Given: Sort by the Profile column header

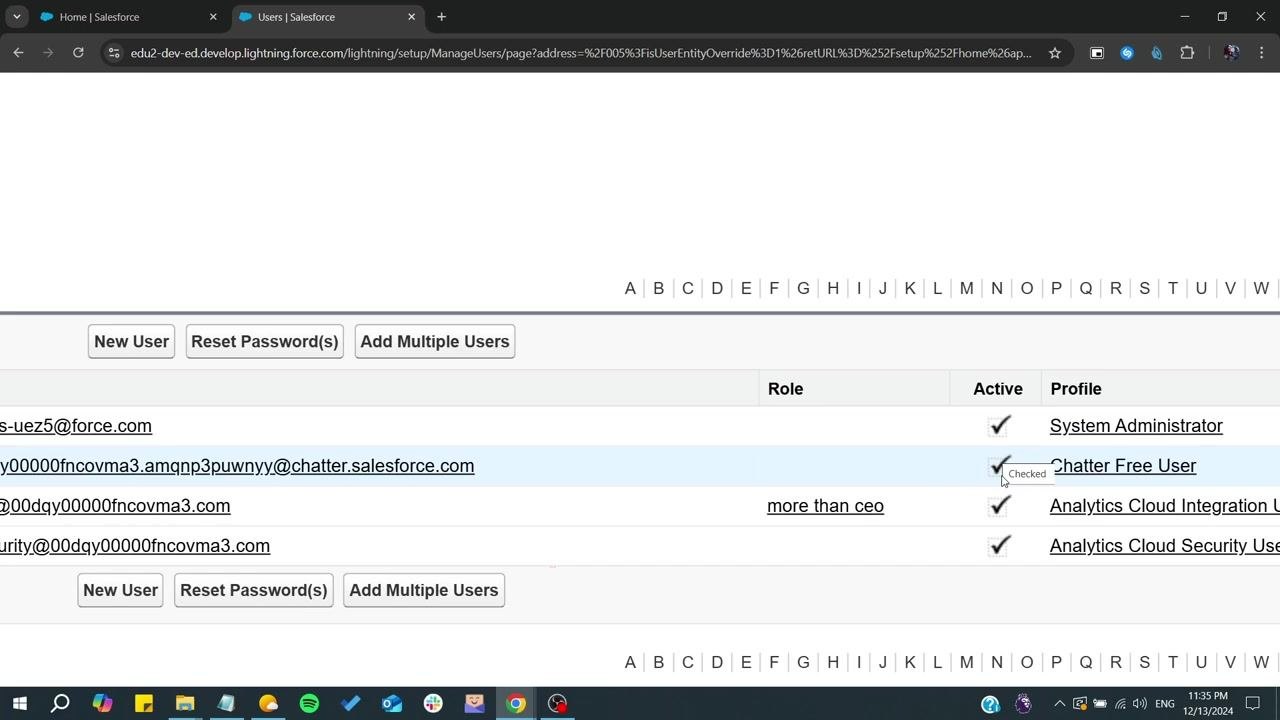Looking at the screenshot, I should point(1076,389).
